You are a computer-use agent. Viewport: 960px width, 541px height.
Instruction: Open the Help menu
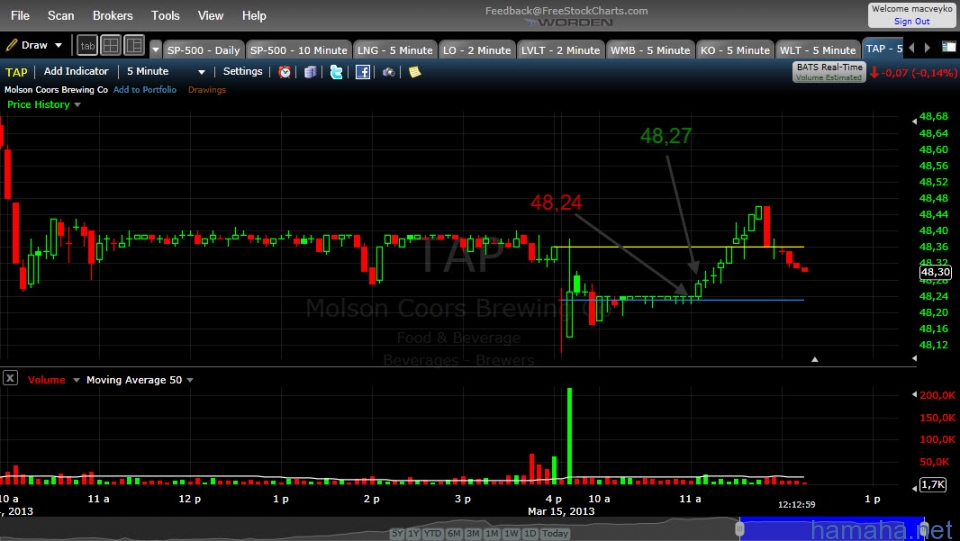(x=254, y=16)
